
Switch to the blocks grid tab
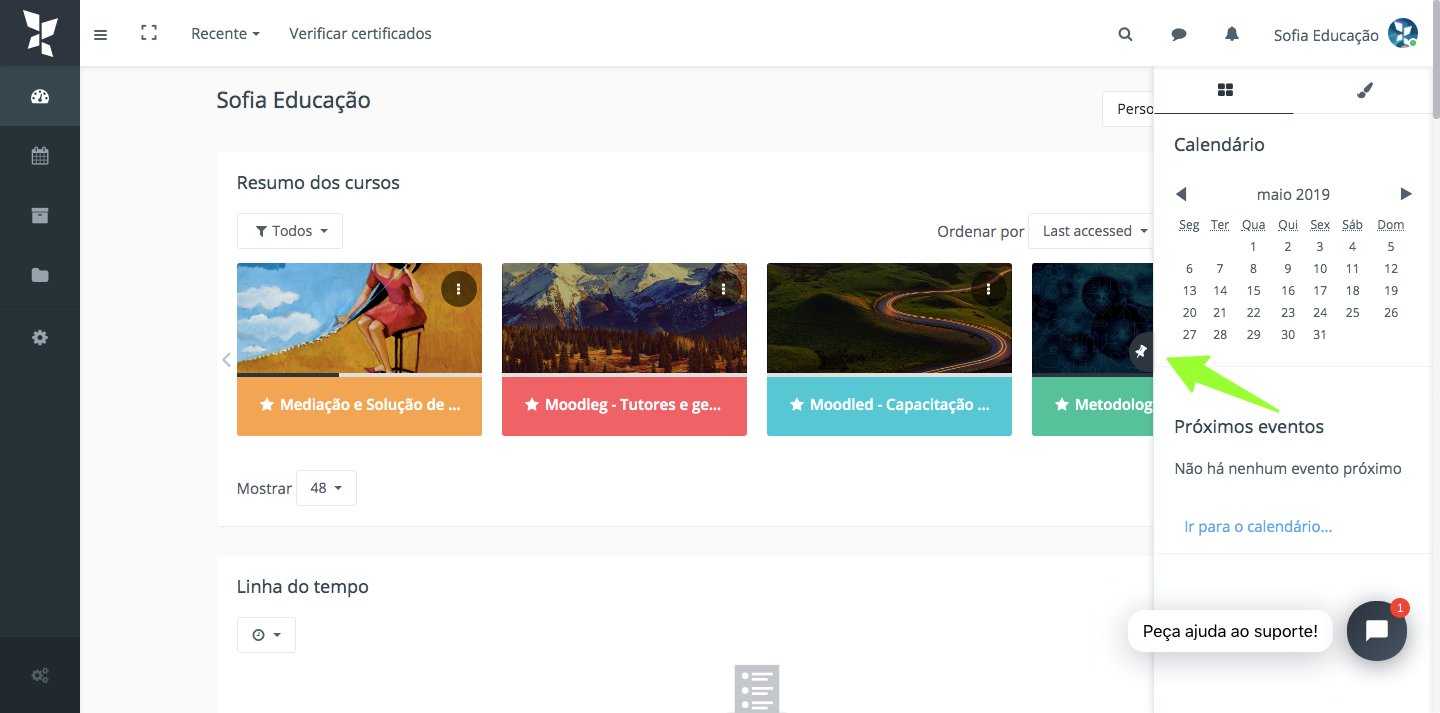[x=1225, y=90]
